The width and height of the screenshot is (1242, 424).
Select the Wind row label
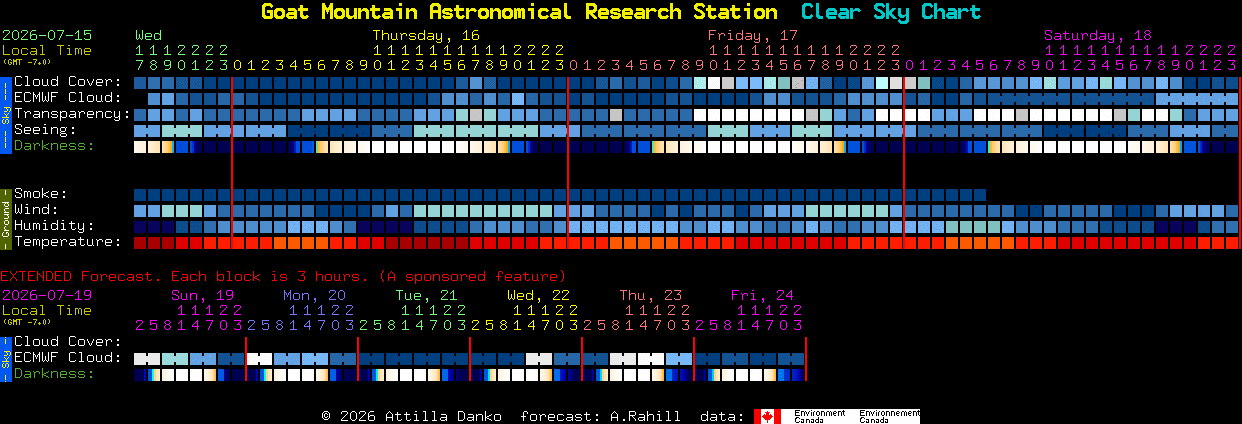(x=37, y=210)
